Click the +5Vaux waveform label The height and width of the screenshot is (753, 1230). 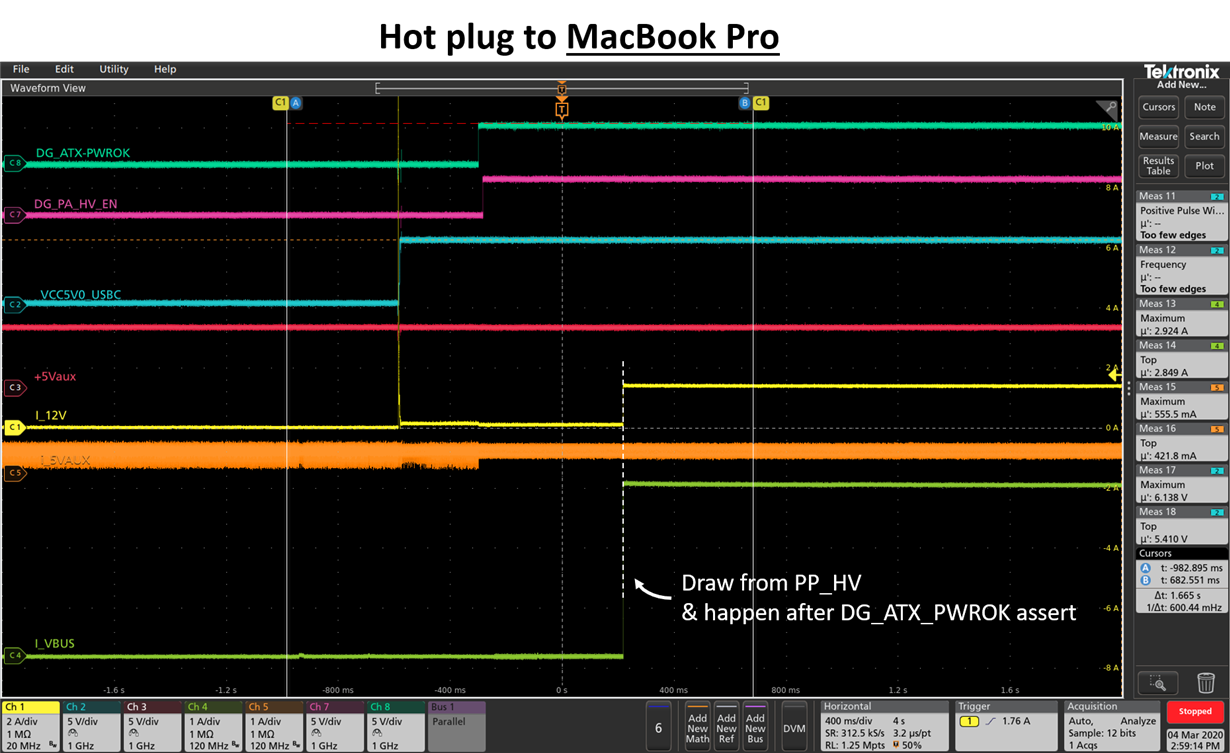(54, 377)
